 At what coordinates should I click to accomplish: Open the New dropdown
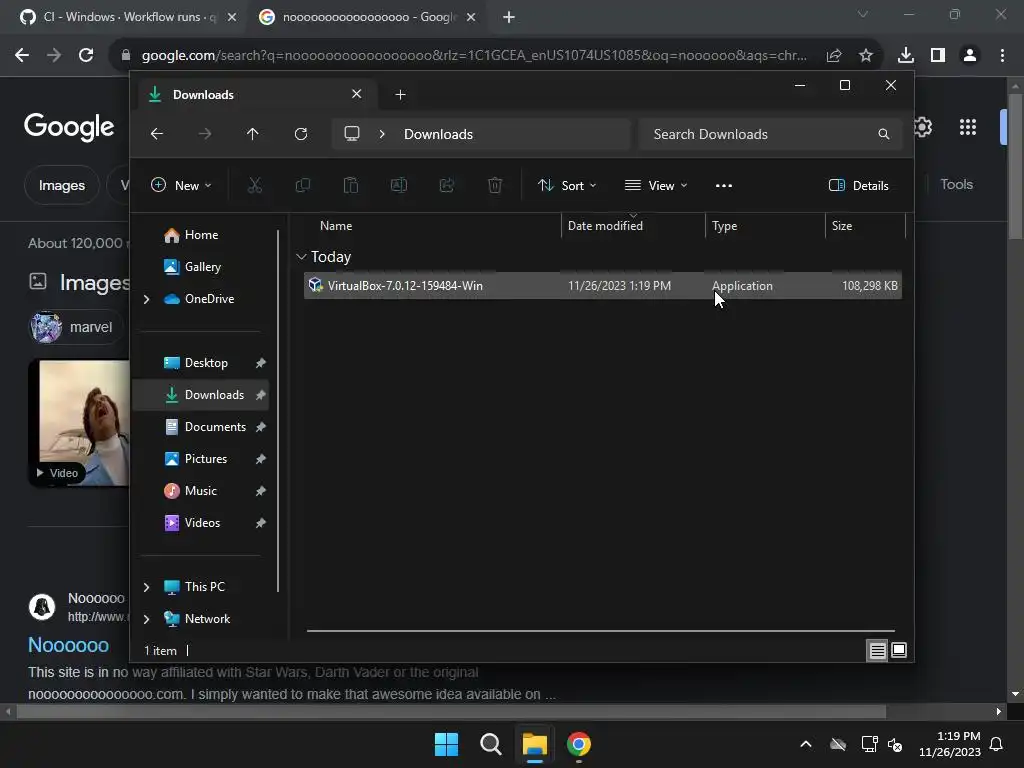pyautogui.click(x=181, y=185)
